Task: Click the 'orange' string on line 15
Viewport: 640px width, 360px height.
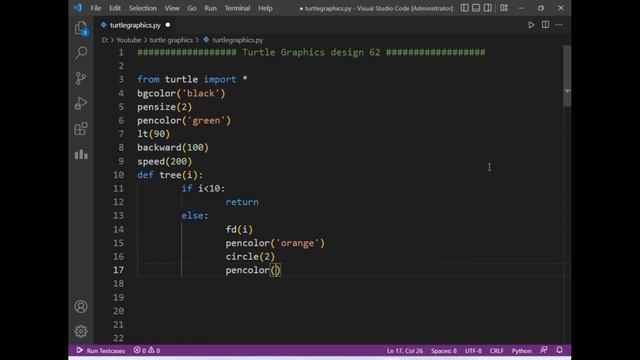Action: click(297, 243)
